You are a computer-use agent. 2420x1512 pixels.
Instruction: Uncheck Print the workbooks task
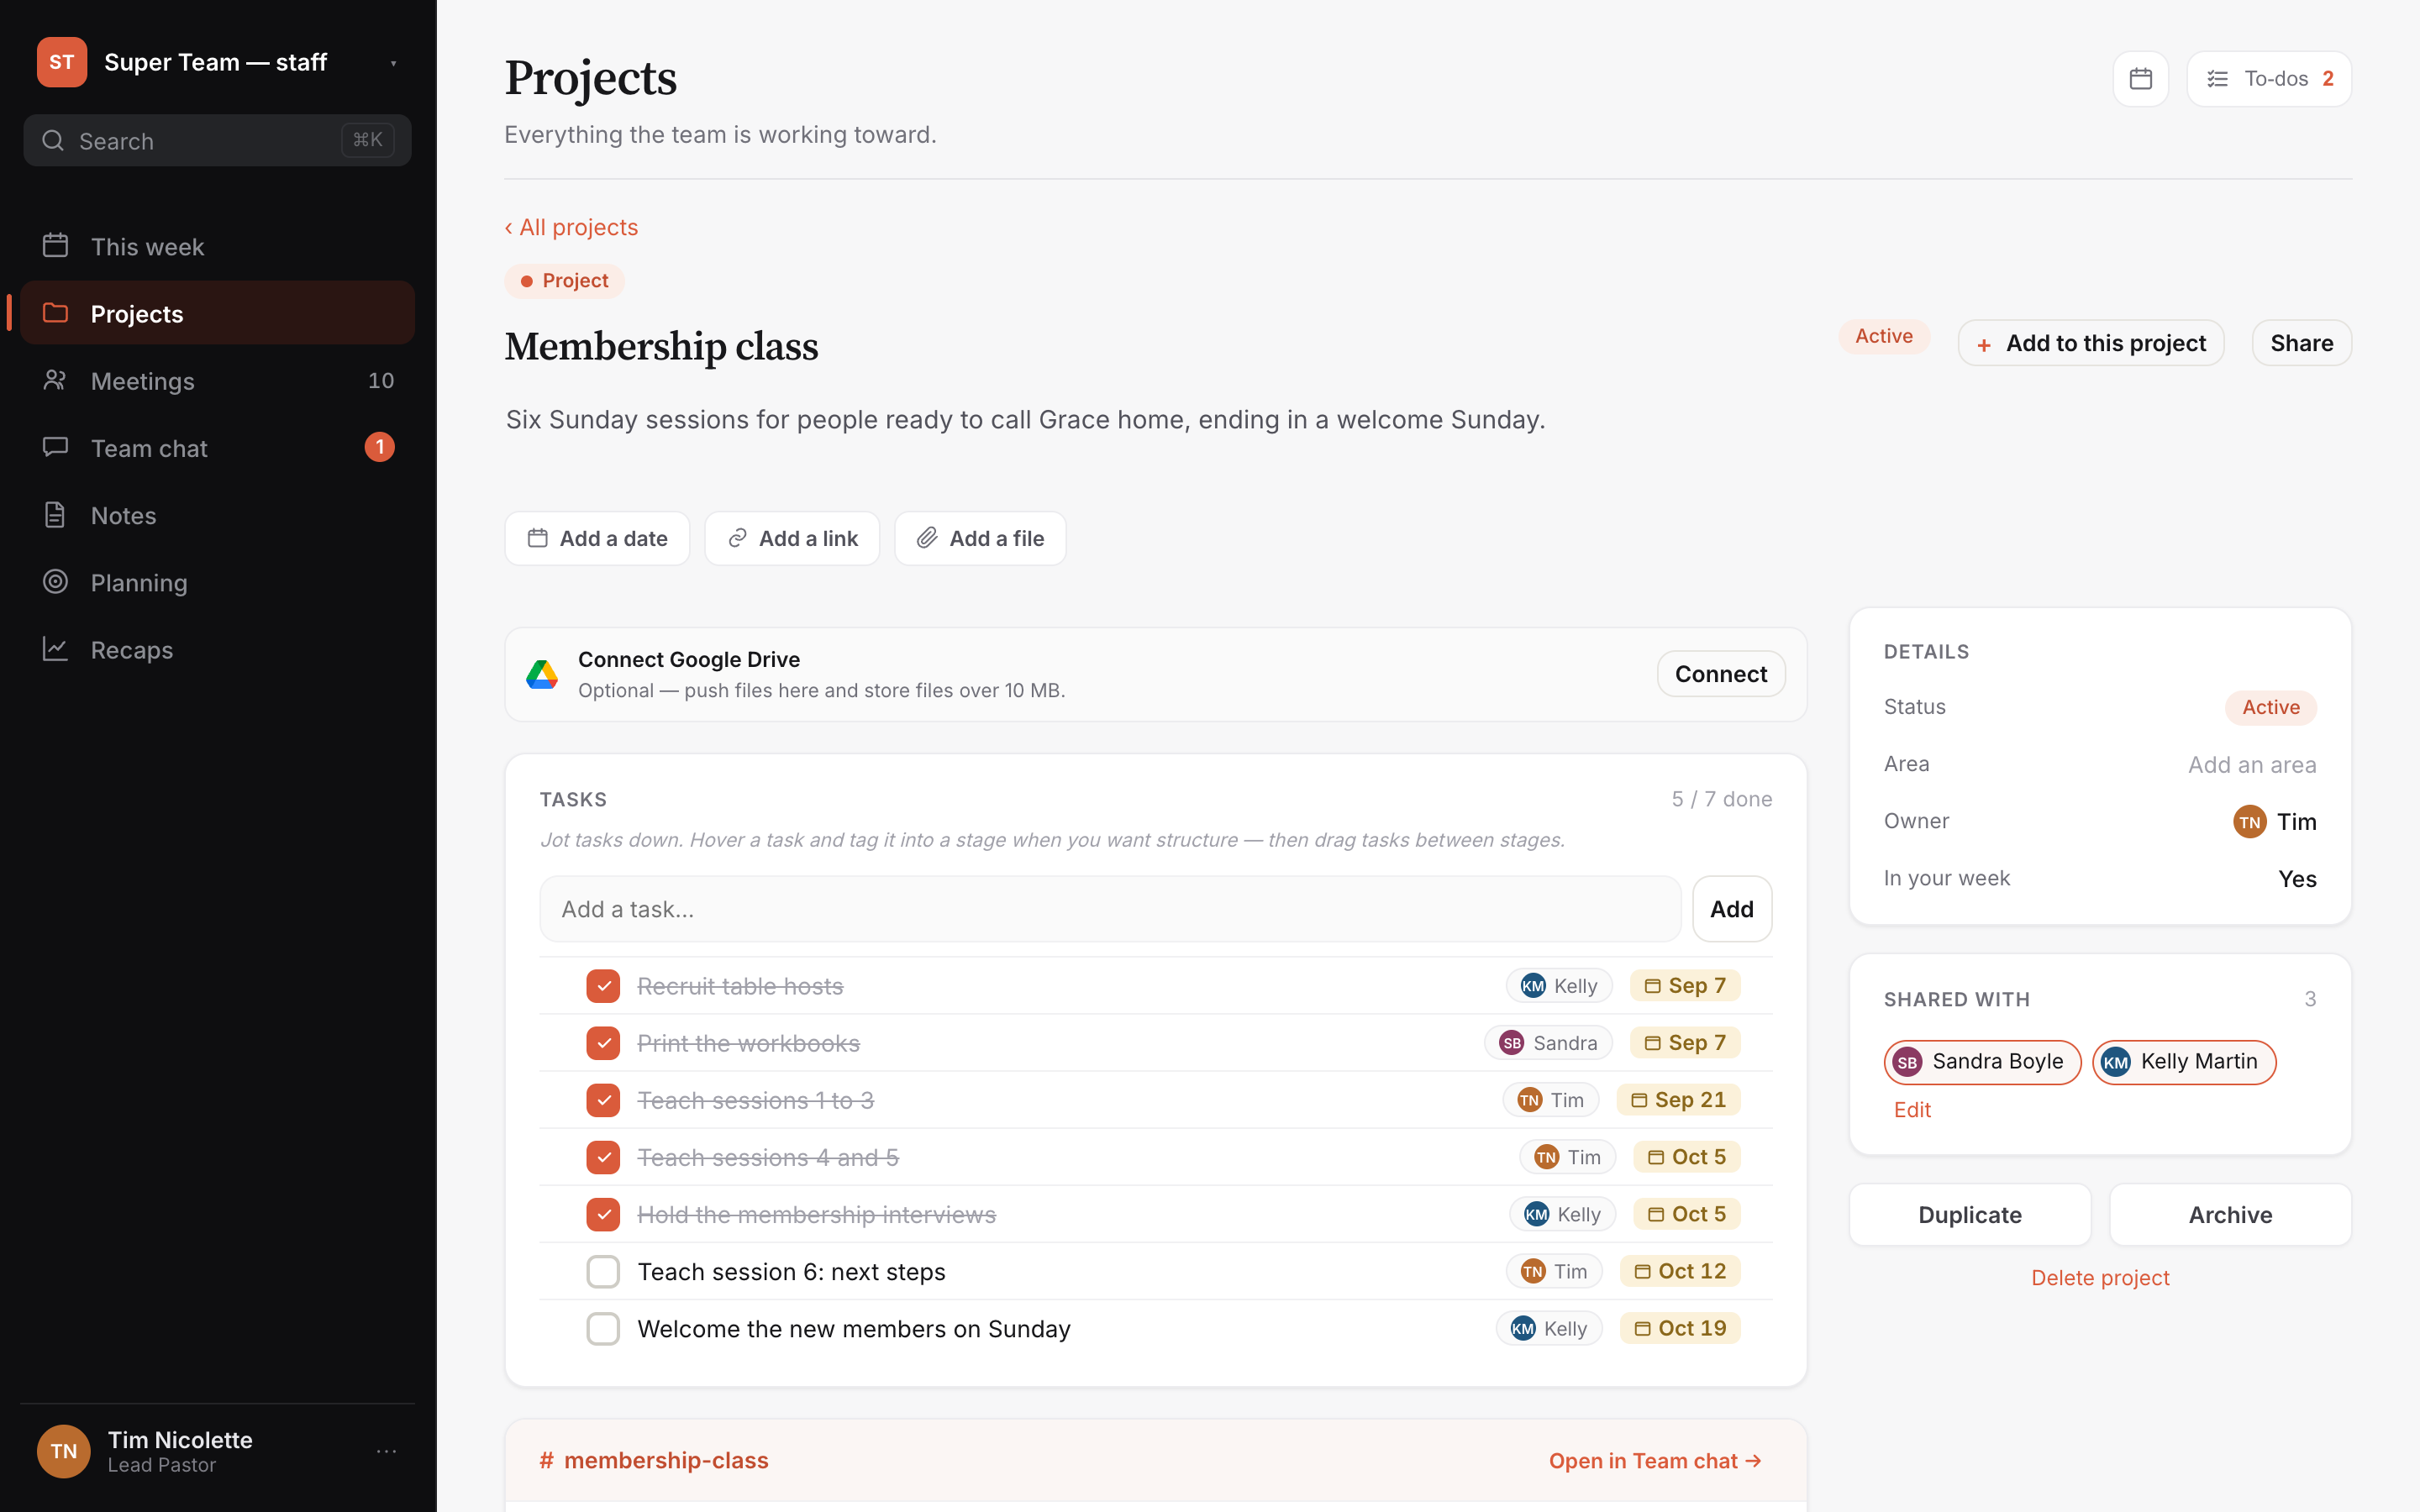coord(603,1043)
